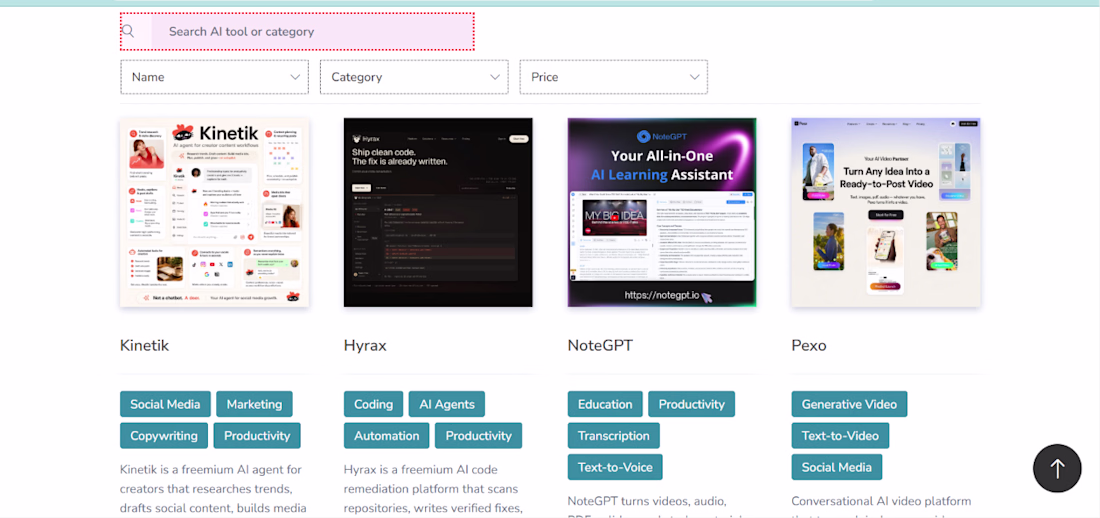The image size is (1100, 518).
Task: Select NoteGPT's Productivity tag
Action: coord(692,404)
